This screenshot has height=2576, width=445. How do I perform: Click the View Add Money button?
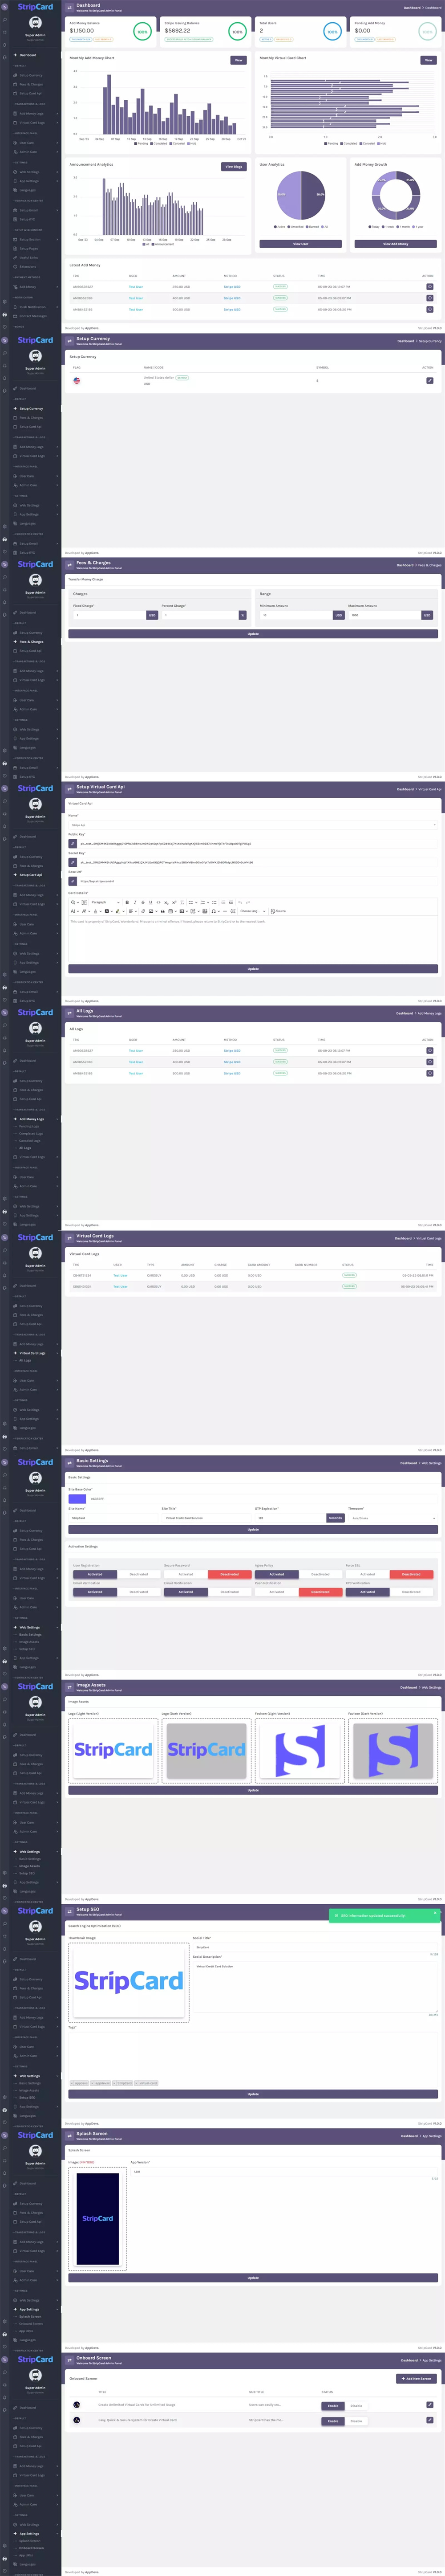click(x=395, y=243)
